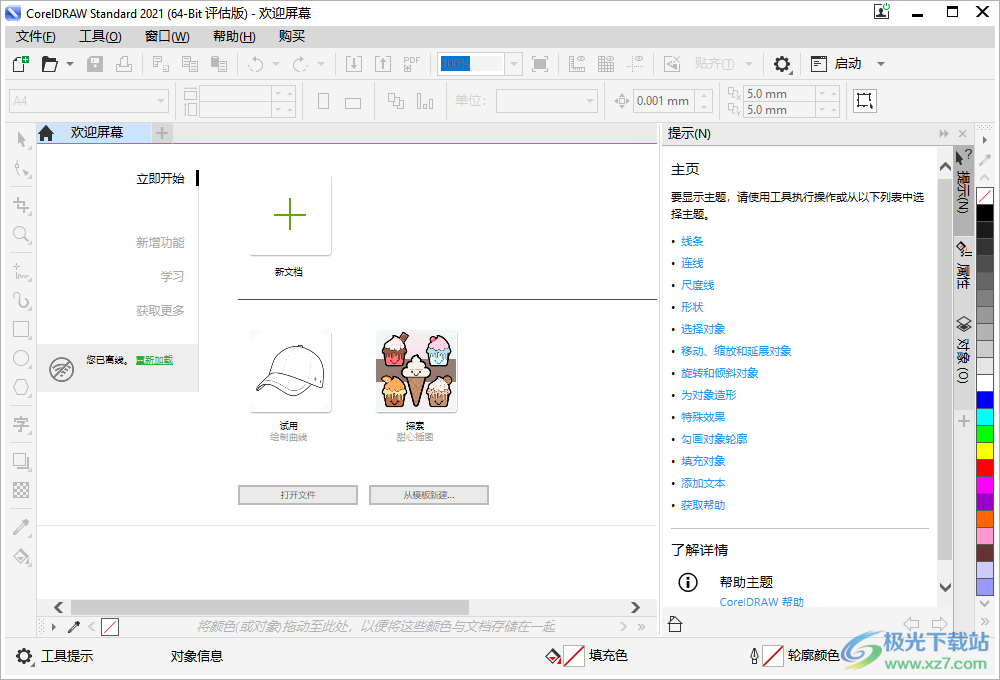Image resolution: width=1000 pixels, height=680 pixels.
Task: Open the 购买 menu
Action: 291,36
